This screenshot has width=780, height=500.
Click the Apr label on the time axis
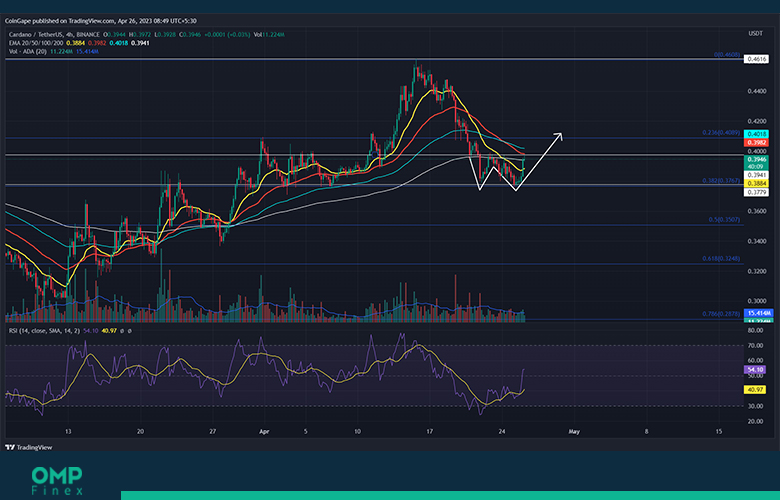pos(264,431)
